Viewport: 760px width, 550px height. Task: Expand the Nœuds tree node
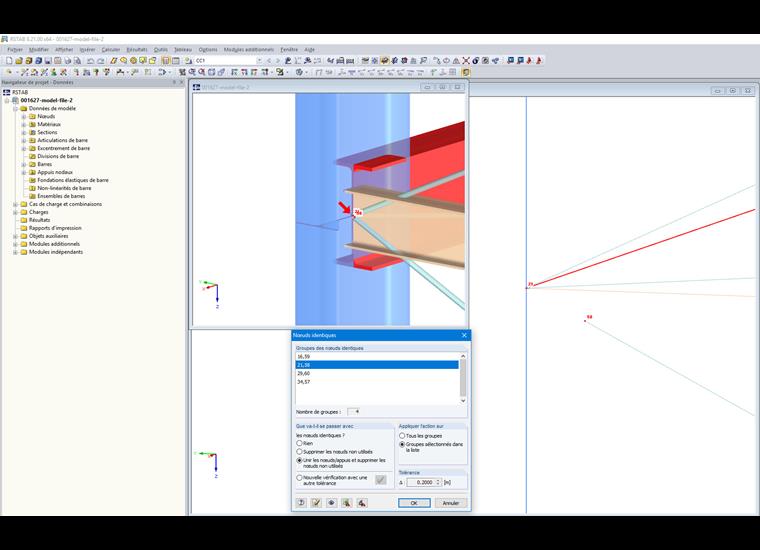24,116
